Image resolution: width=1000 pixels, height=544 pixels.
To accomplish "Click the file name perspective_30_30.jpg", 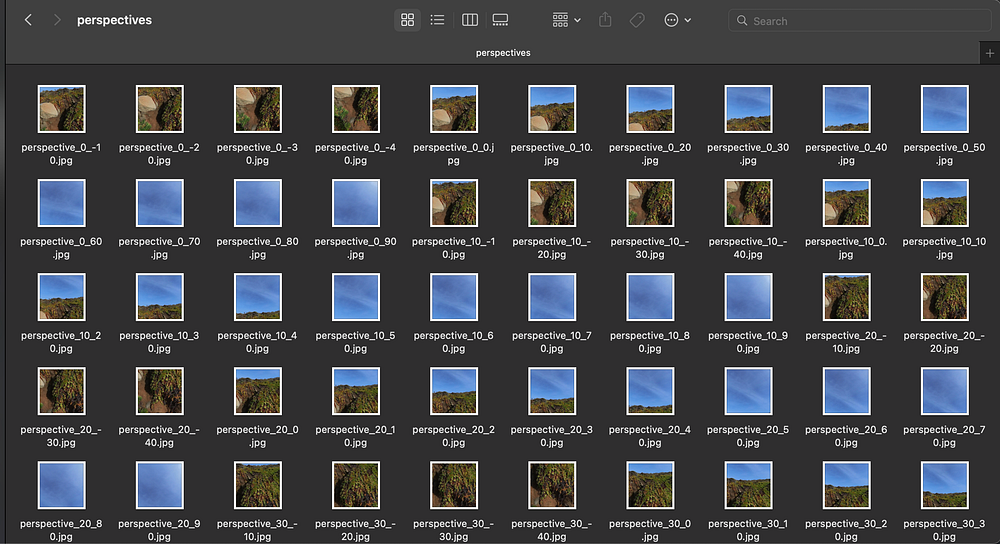I will [x=945, y=530].
